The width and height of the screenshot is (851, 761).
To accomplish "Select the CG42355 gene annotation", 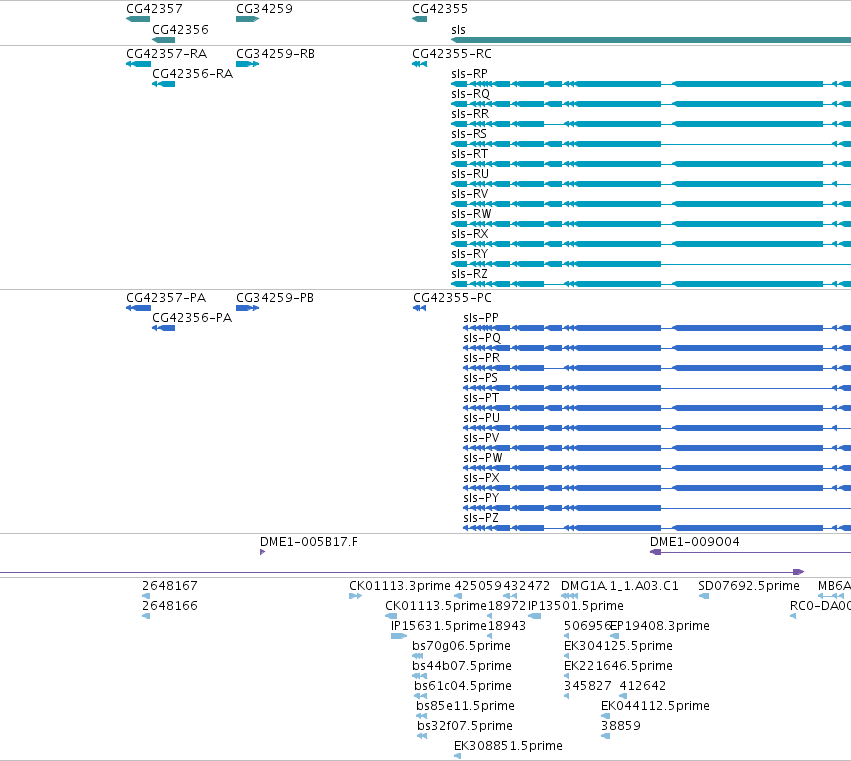I will tap(420, 19).
